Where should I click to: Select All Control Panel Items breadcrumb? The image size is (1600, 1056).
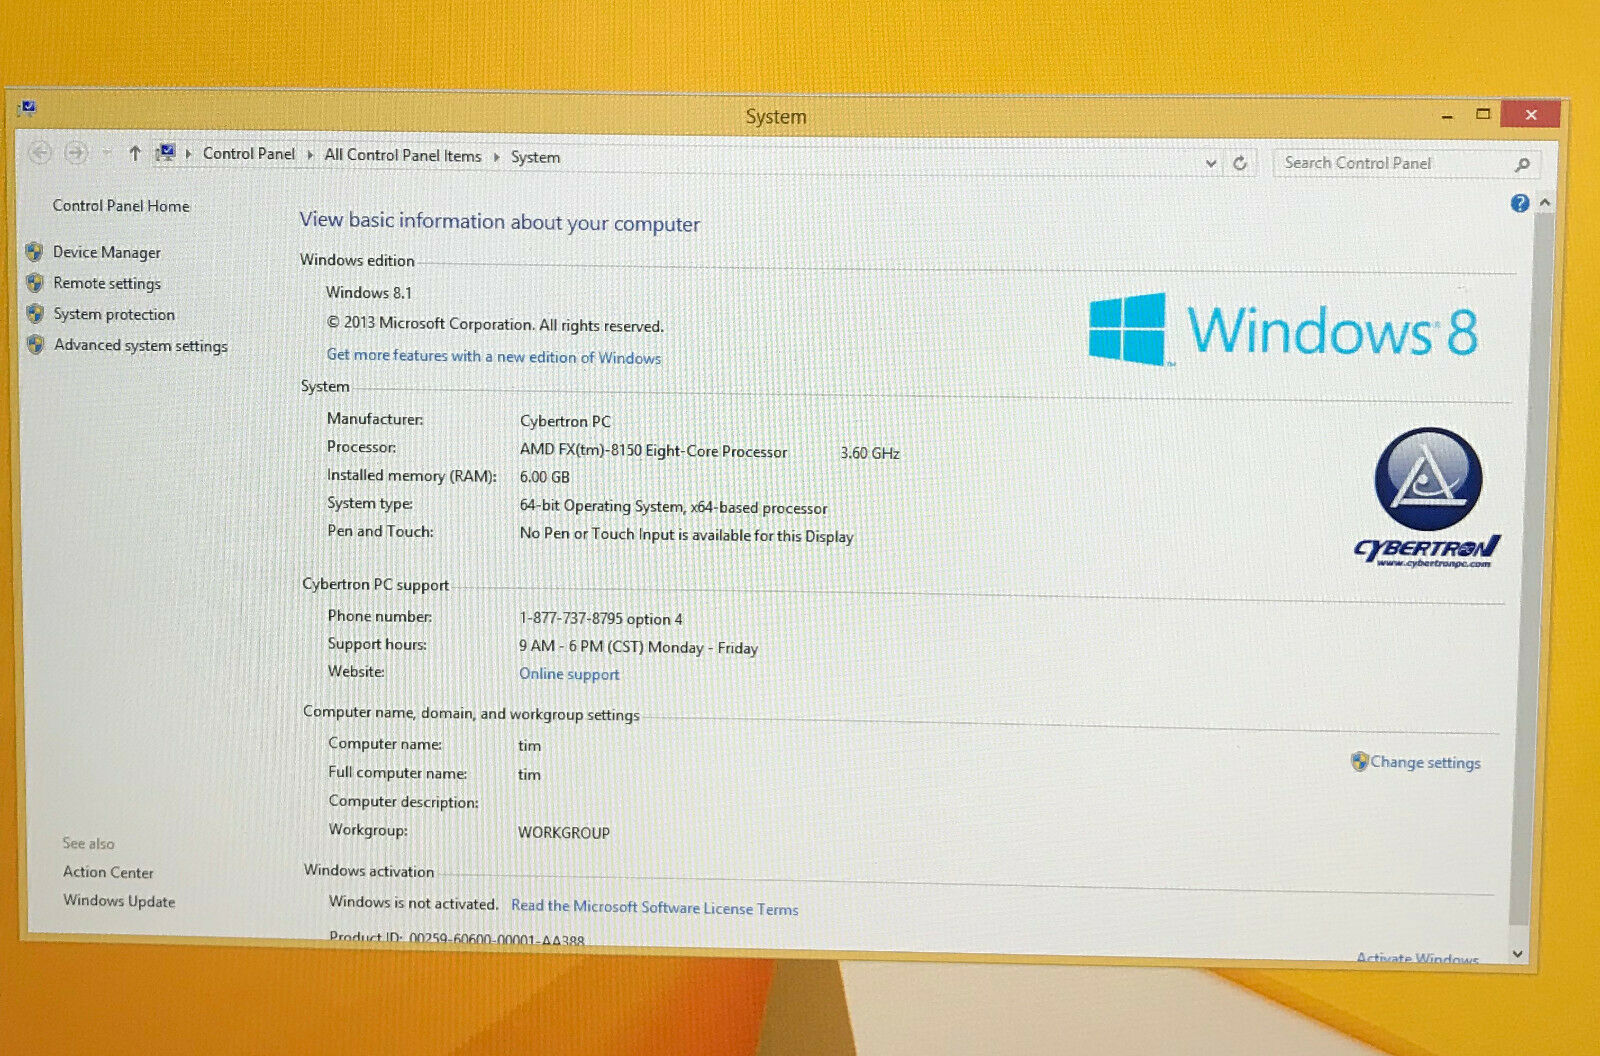coord(403,155)
